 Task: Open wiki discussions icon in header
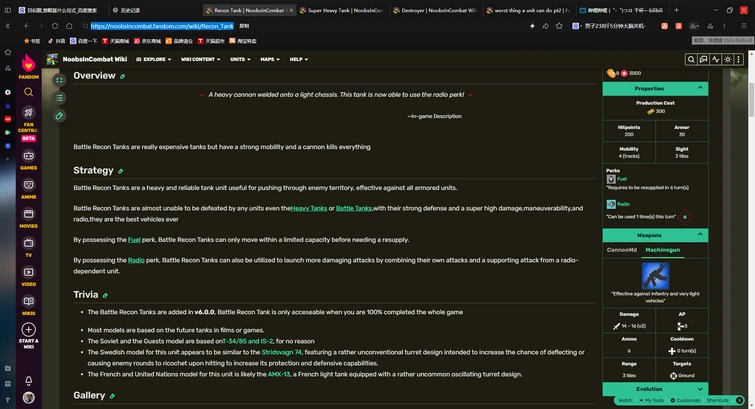click(703, 59)
